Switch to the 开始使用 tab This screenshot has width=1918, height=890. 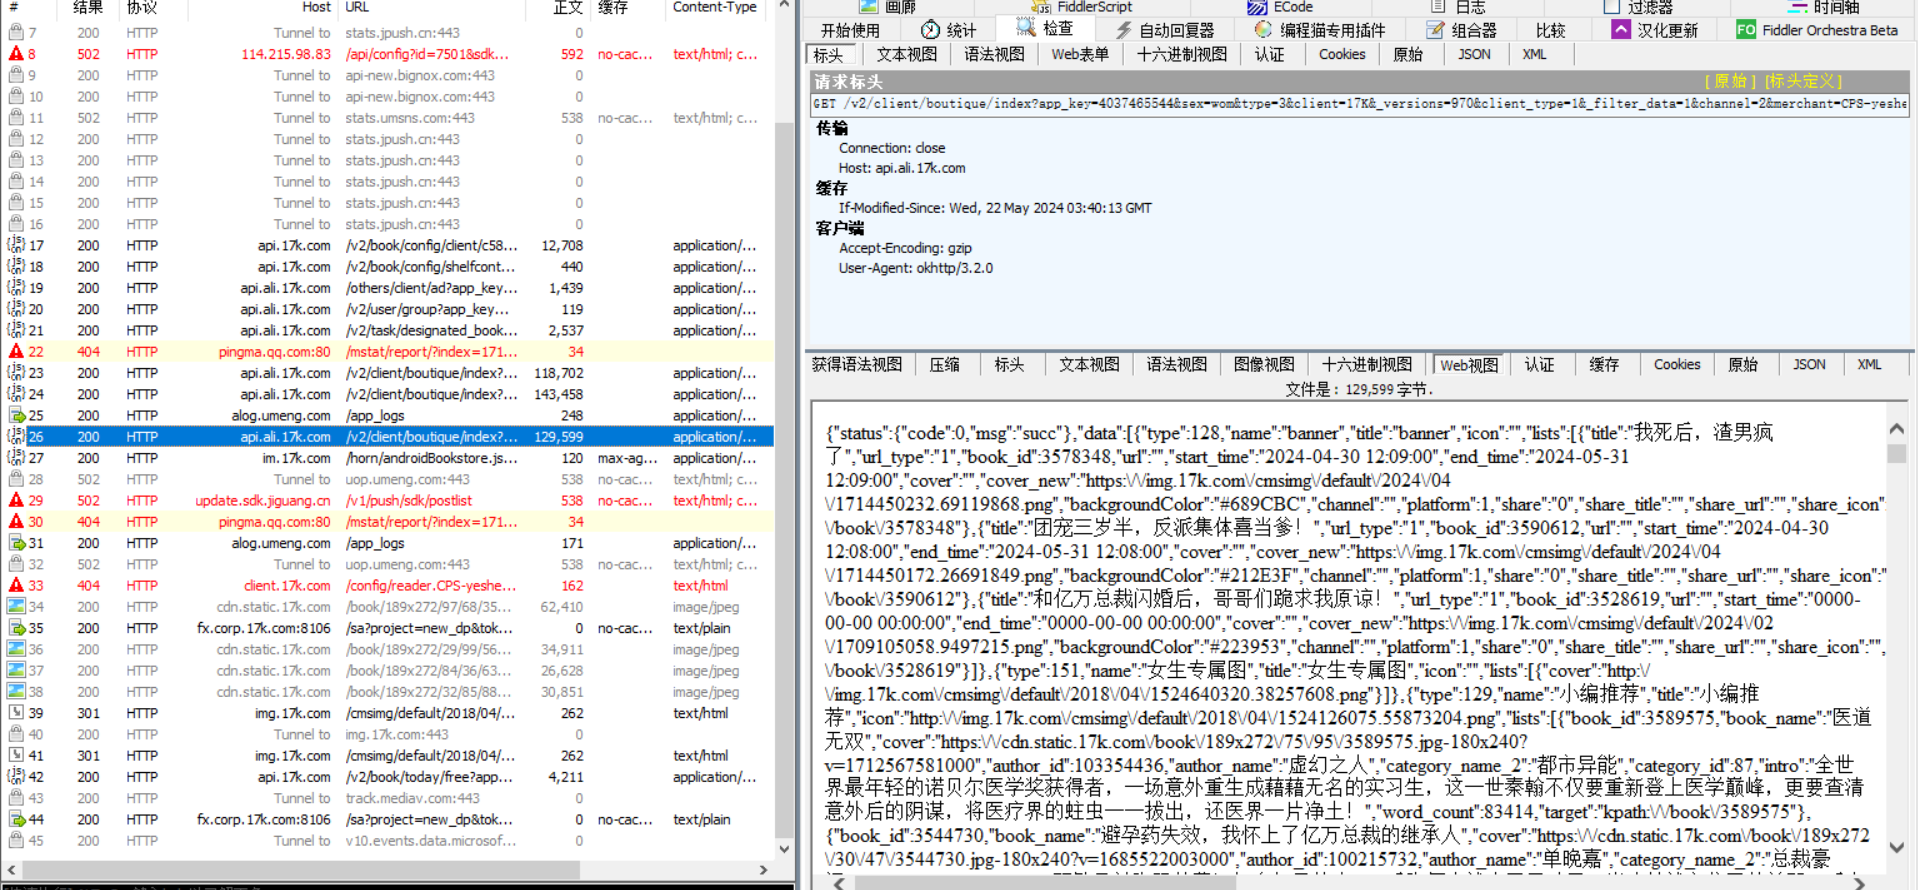[x=850, y=31]
